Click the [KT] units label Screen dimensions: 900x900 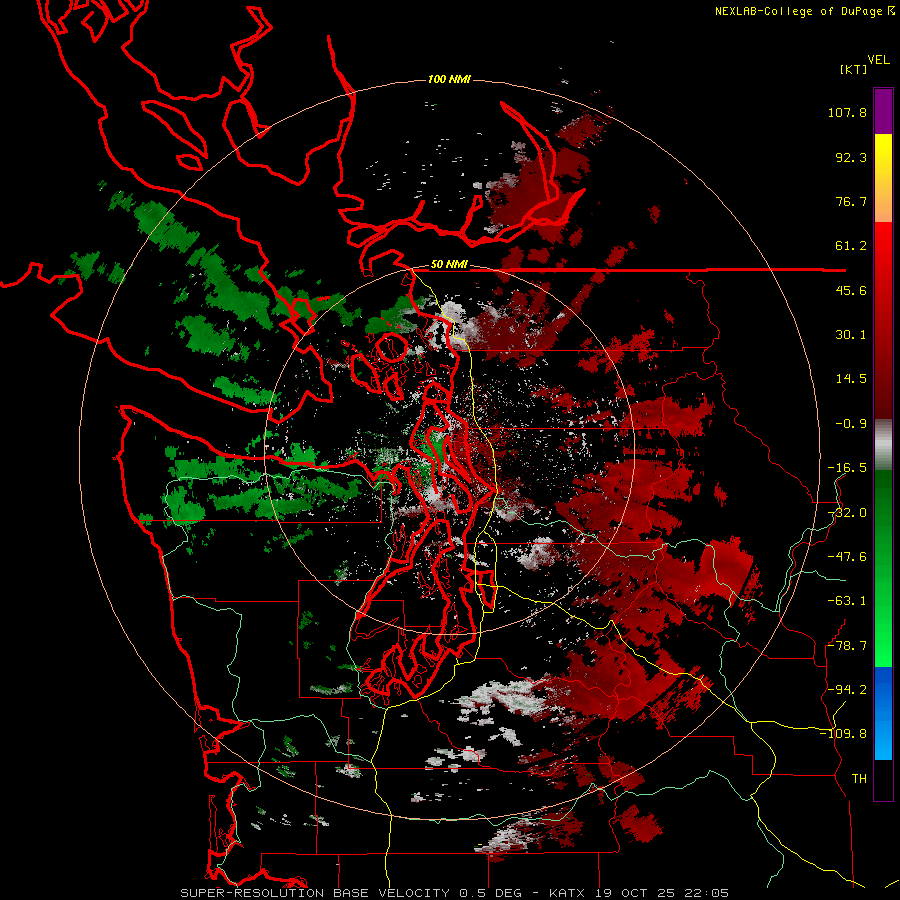[853, 69]
